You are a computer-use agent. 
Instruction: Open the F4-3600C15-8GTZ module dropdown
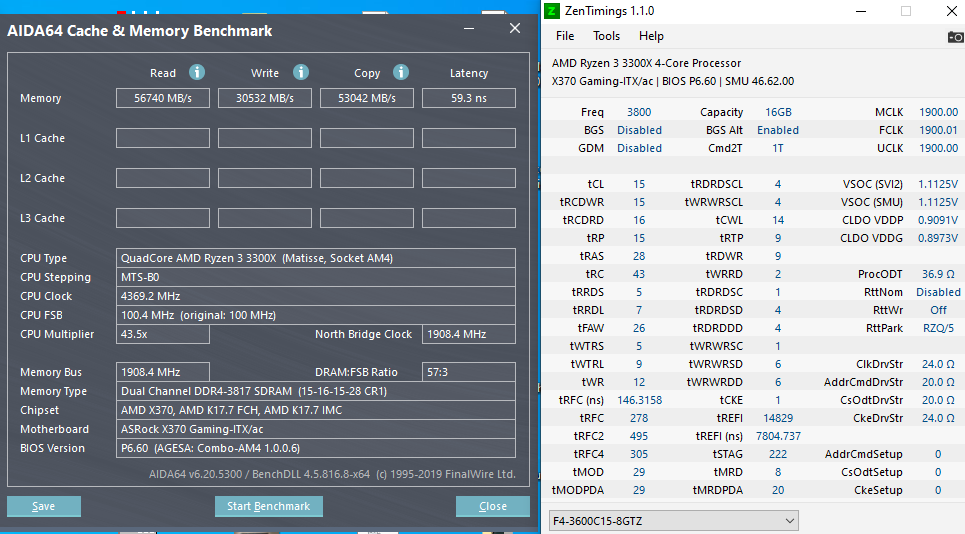[x=673, y=520]
